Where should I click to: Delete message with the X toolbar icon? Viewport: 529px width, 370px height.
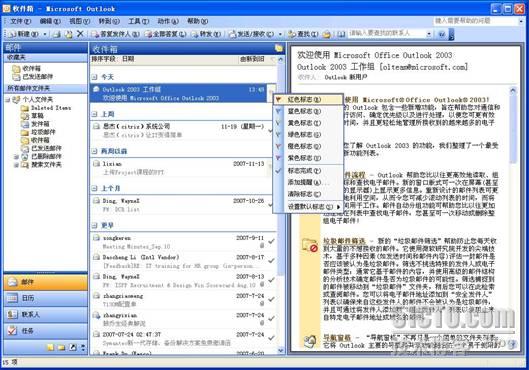click(x=80, y=34)
